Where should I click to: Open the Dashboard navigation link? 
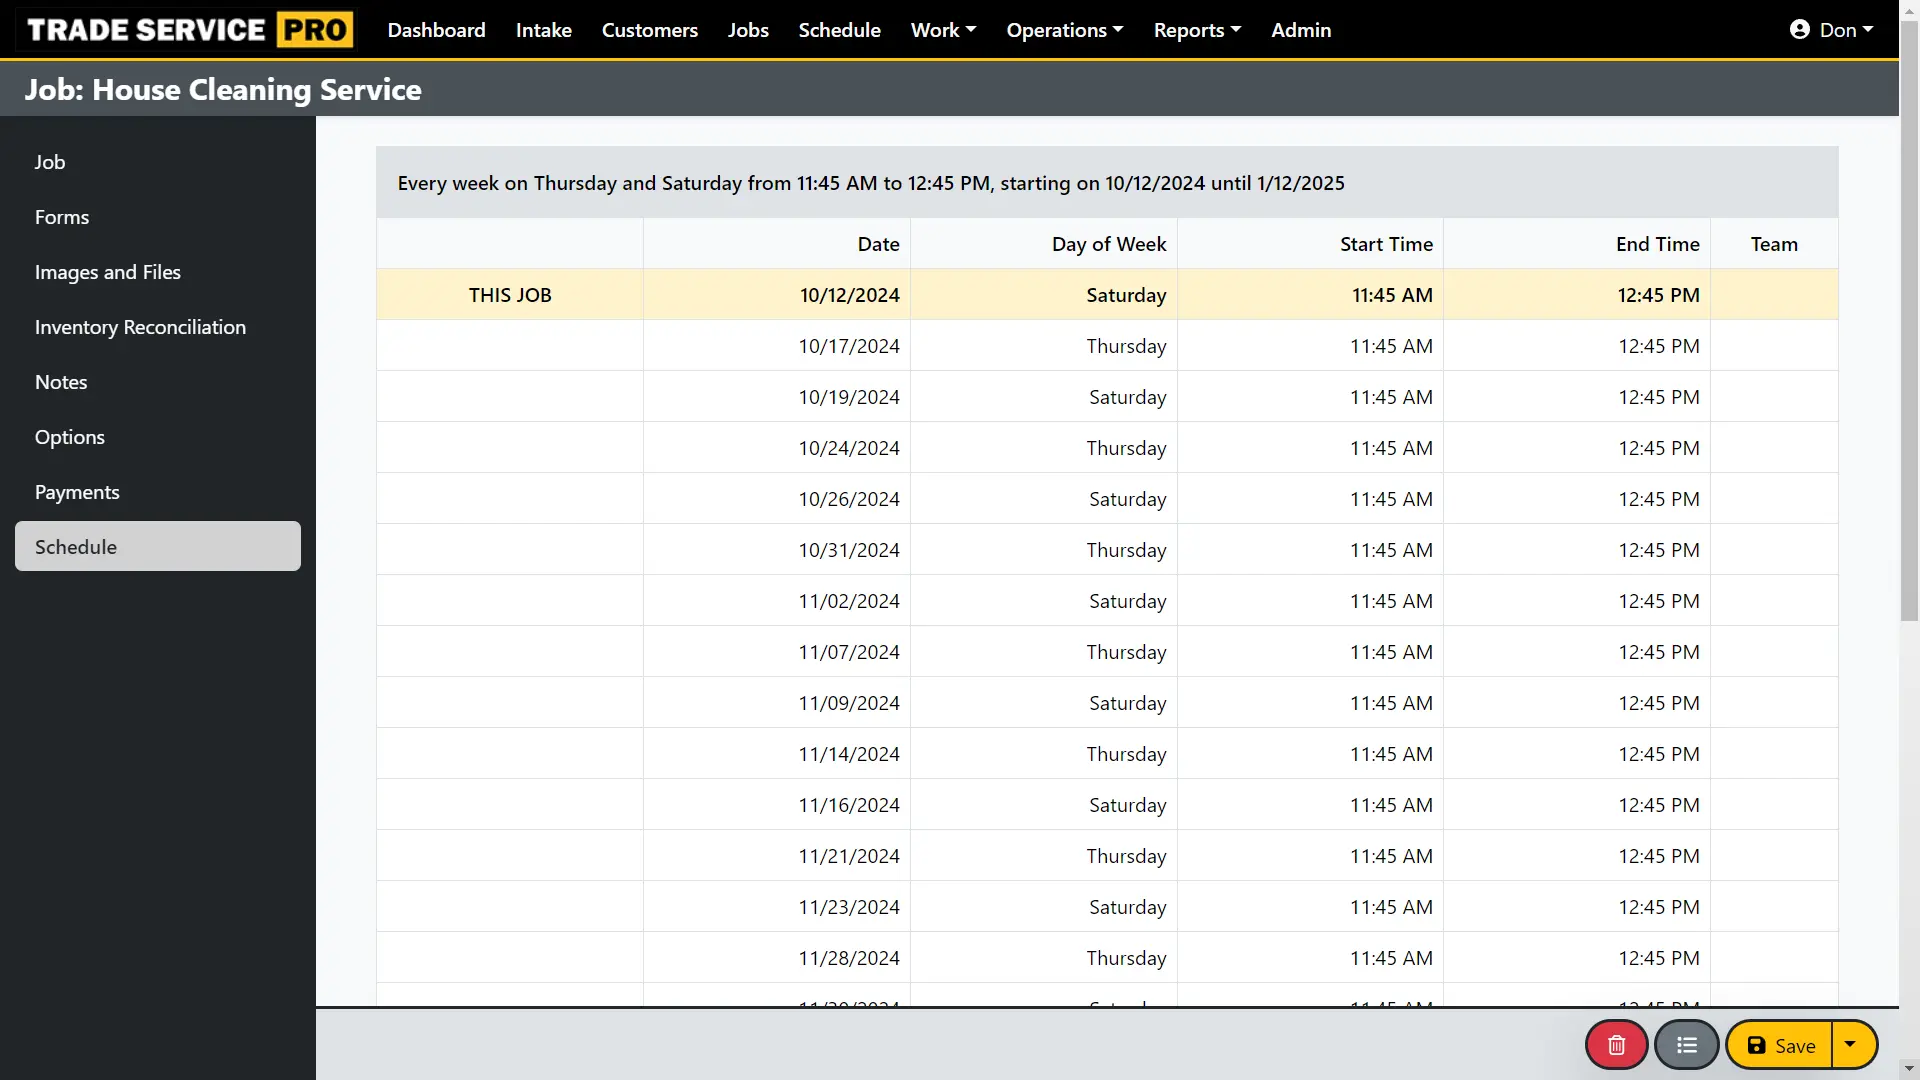tap(436, 29)
